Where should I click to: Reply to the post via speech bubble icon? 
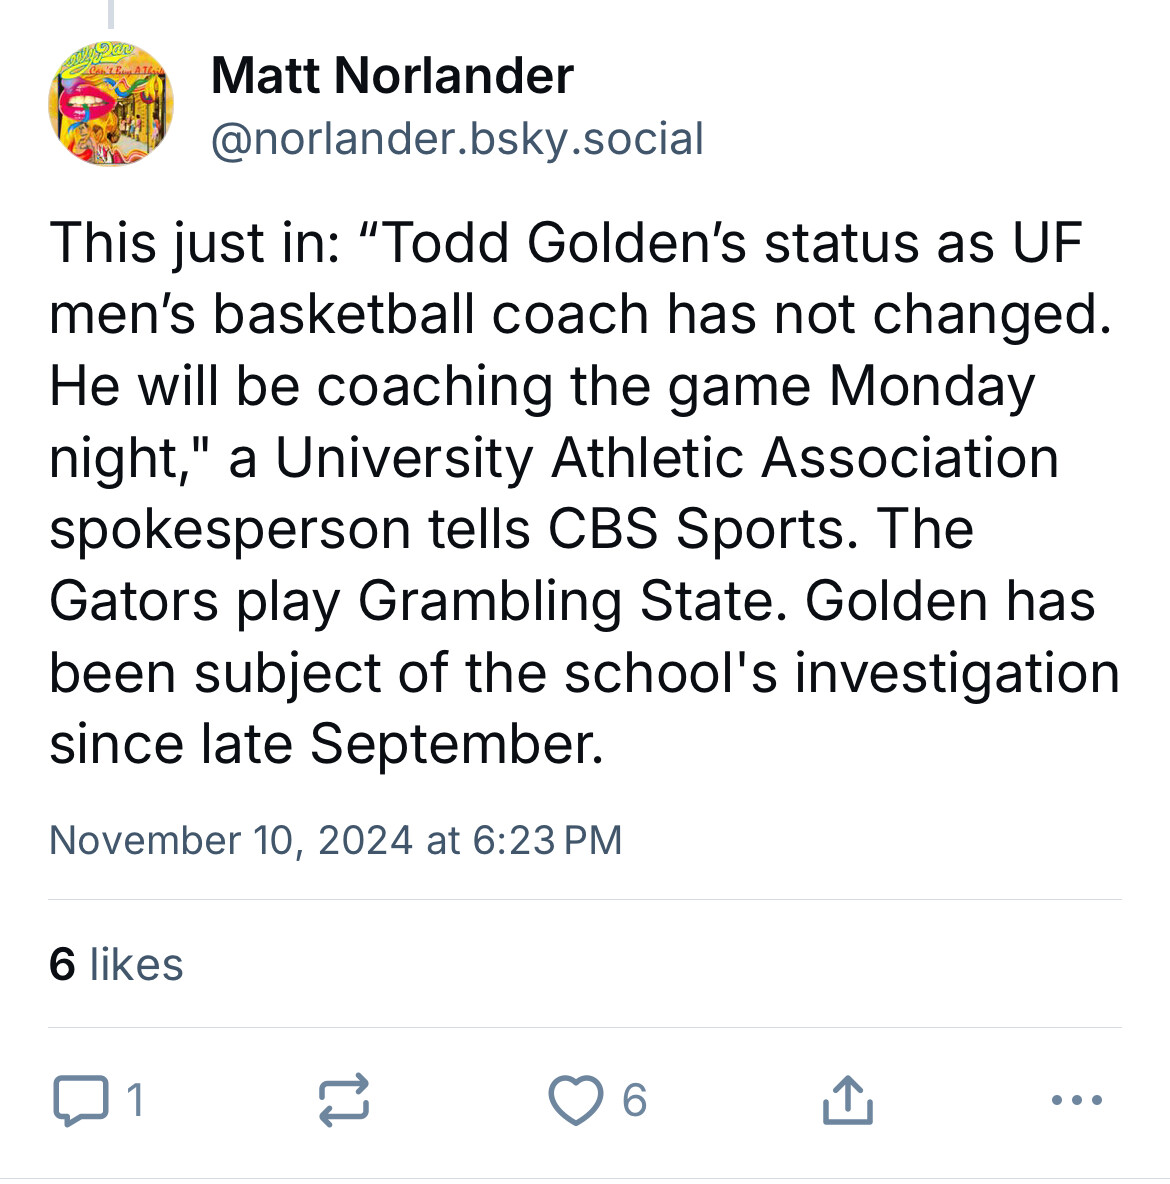[81, 1099]
